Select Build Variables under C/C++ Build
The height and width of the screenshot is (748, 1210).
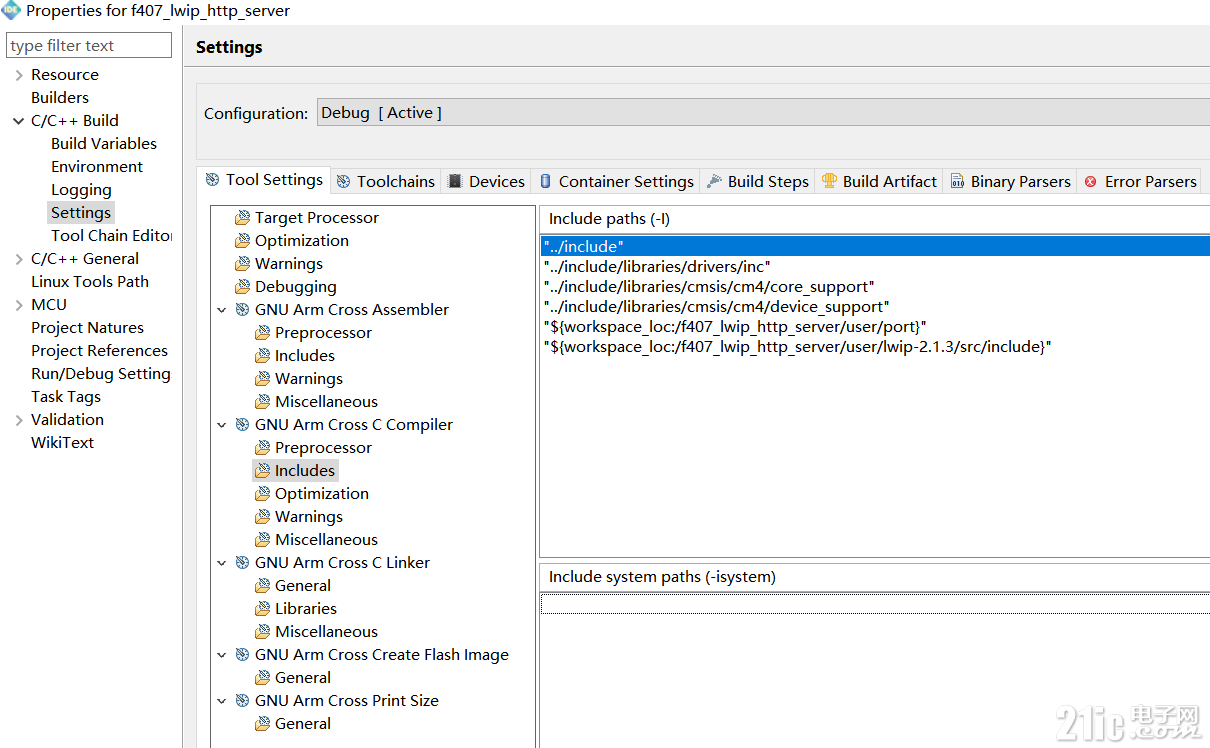tap(104, 144)
